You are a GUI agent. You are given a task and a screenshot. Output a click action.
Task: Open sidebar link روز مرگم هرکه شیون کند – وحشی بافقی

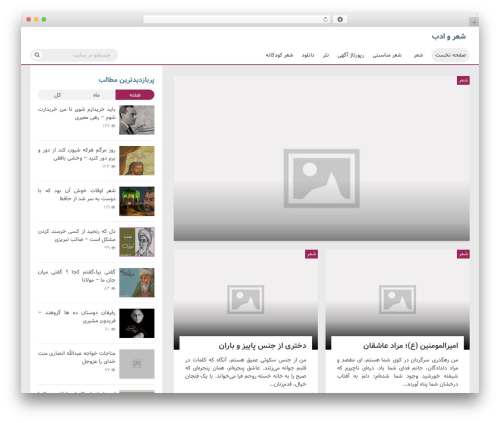click(x=77, y=154)
